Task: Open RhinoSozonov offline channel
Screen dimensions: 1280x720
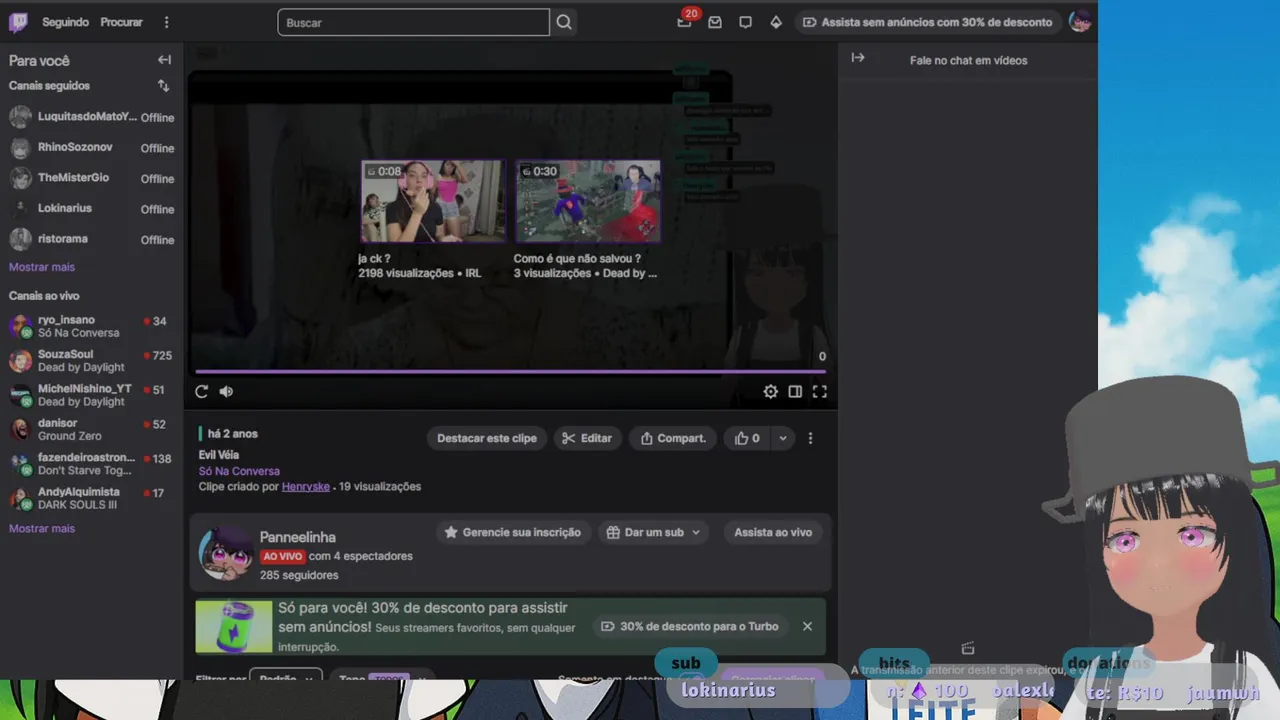Action: tap(92, 148)
